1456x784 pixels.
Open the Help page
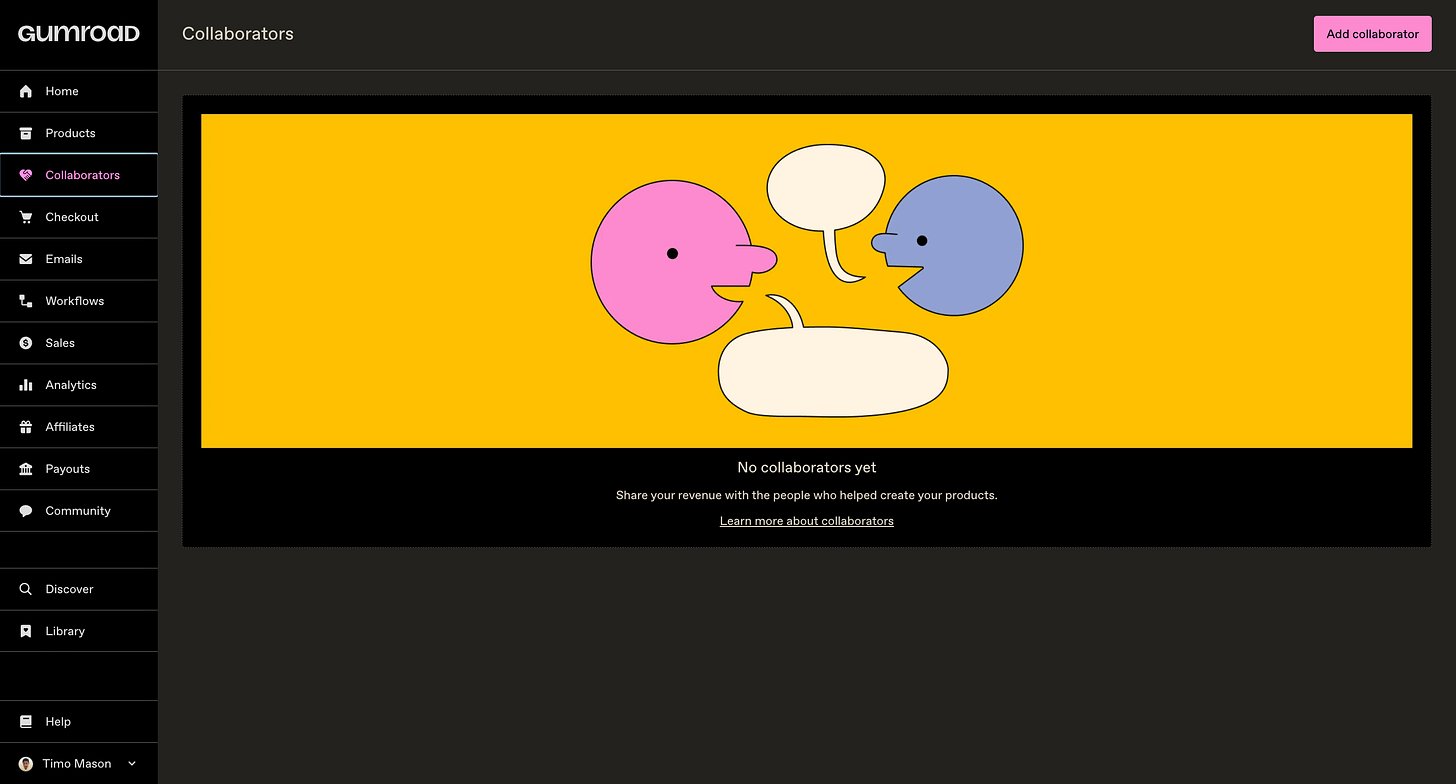click(79, 721)
